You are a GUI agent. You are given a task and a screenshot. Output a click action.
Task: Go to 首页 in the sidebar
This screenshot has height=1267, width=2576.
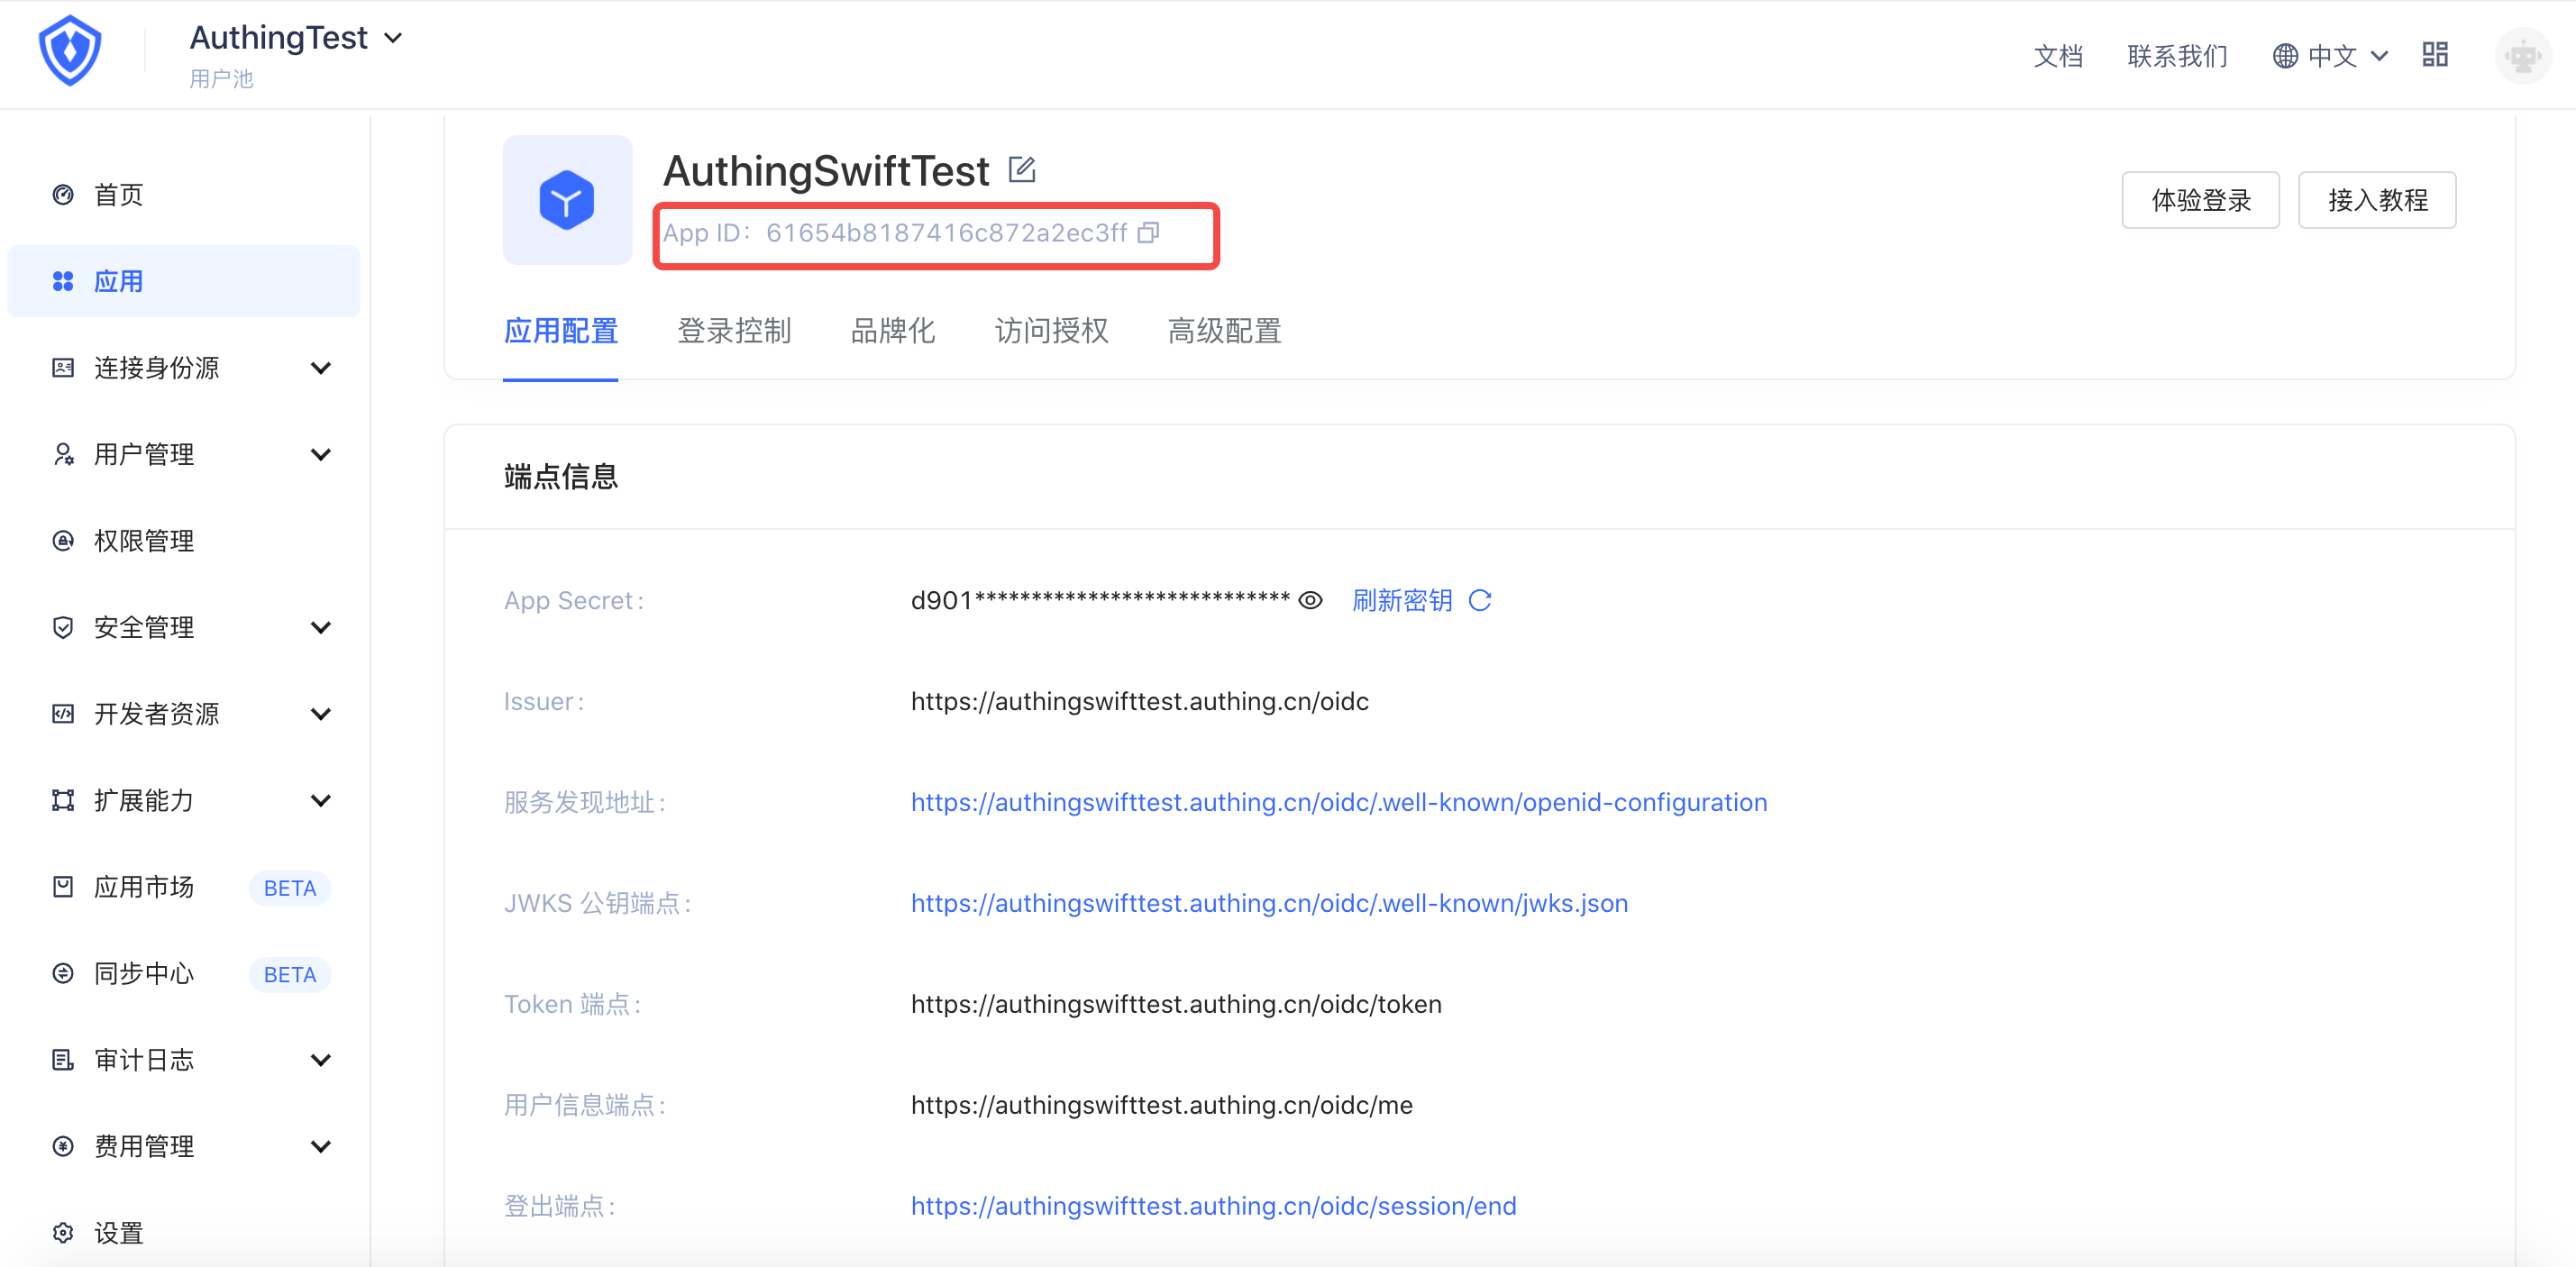184,195
